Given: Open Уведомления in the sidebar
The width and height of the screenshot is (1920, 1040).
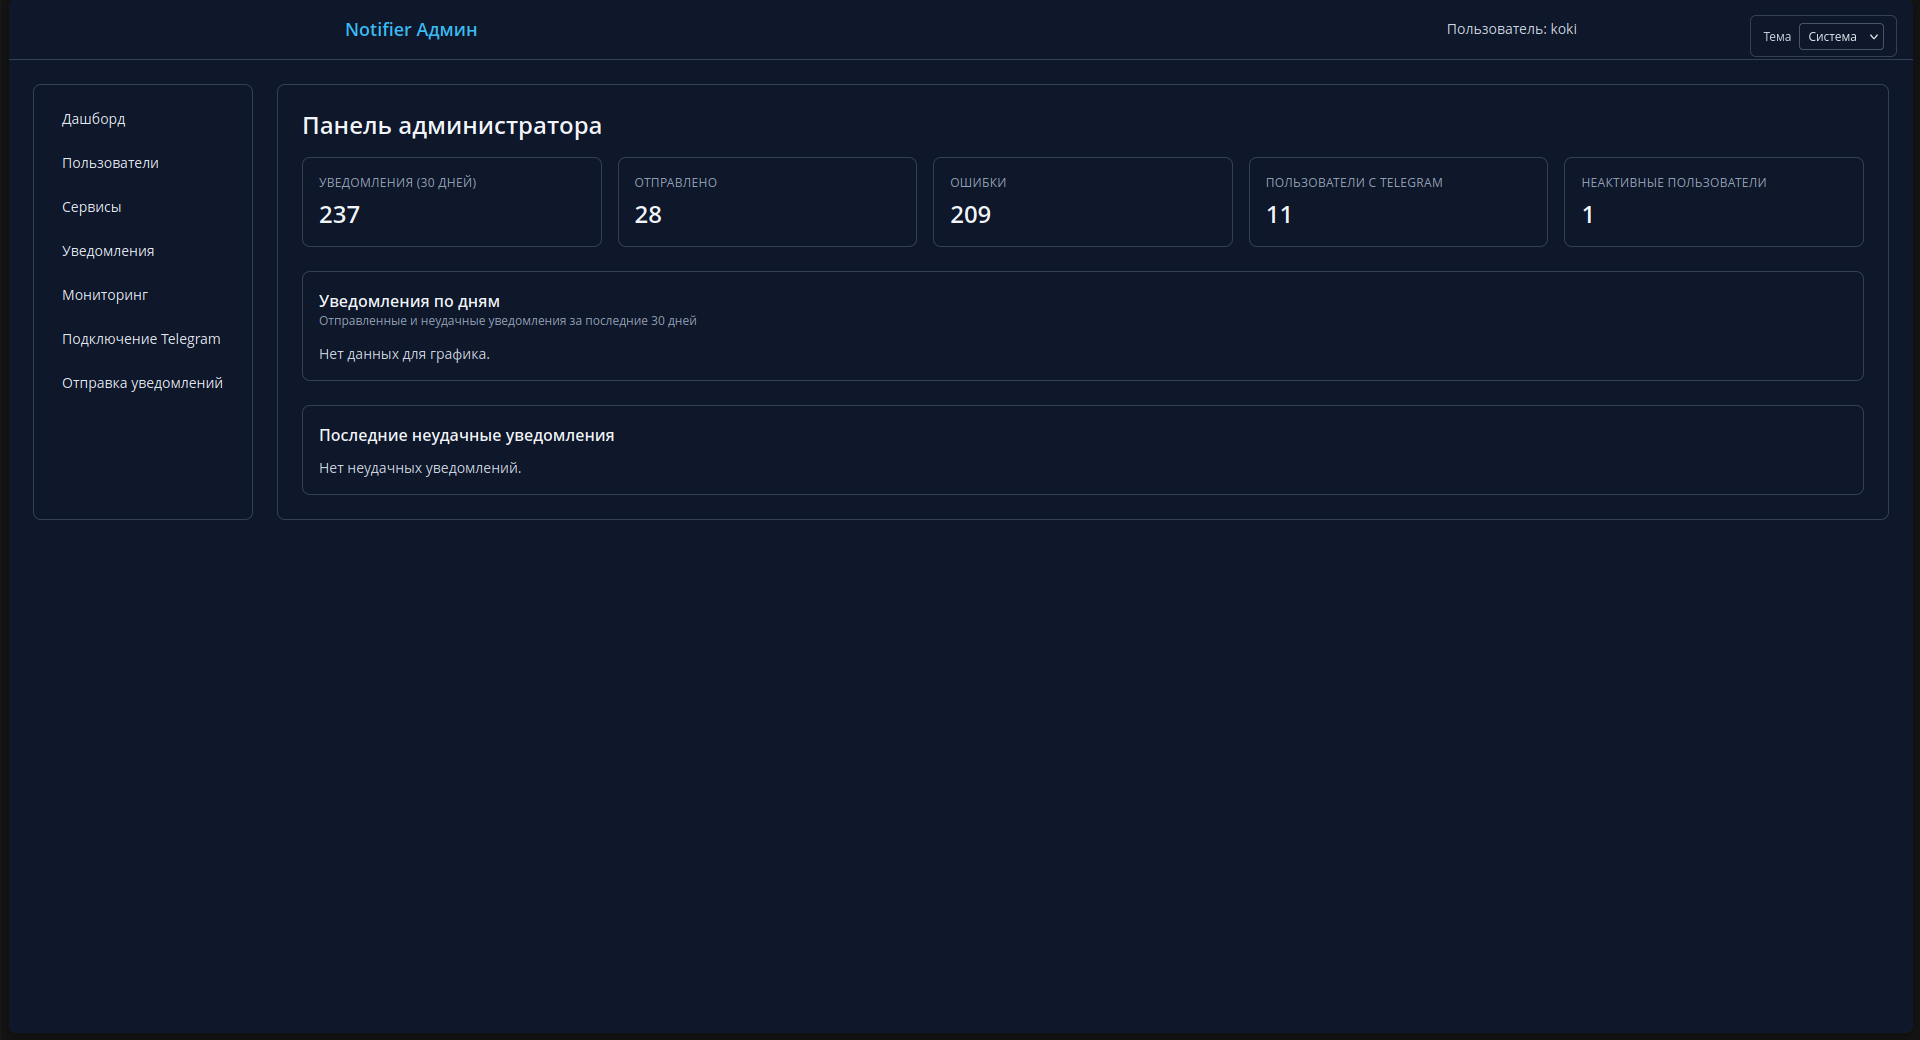Looking at the screenshot, I should pyautogui.click(x=108, y=251).
